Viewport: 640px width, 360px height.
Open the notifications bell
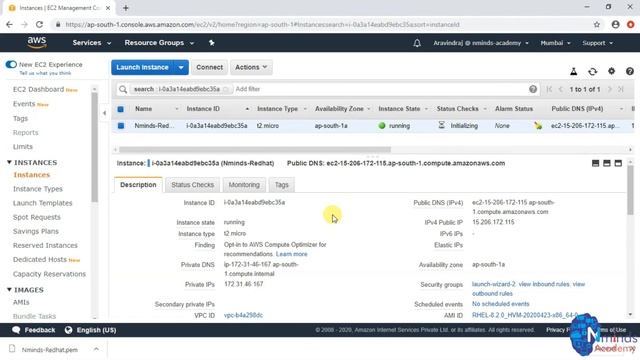pyautogui.click(x=417, y=43)
